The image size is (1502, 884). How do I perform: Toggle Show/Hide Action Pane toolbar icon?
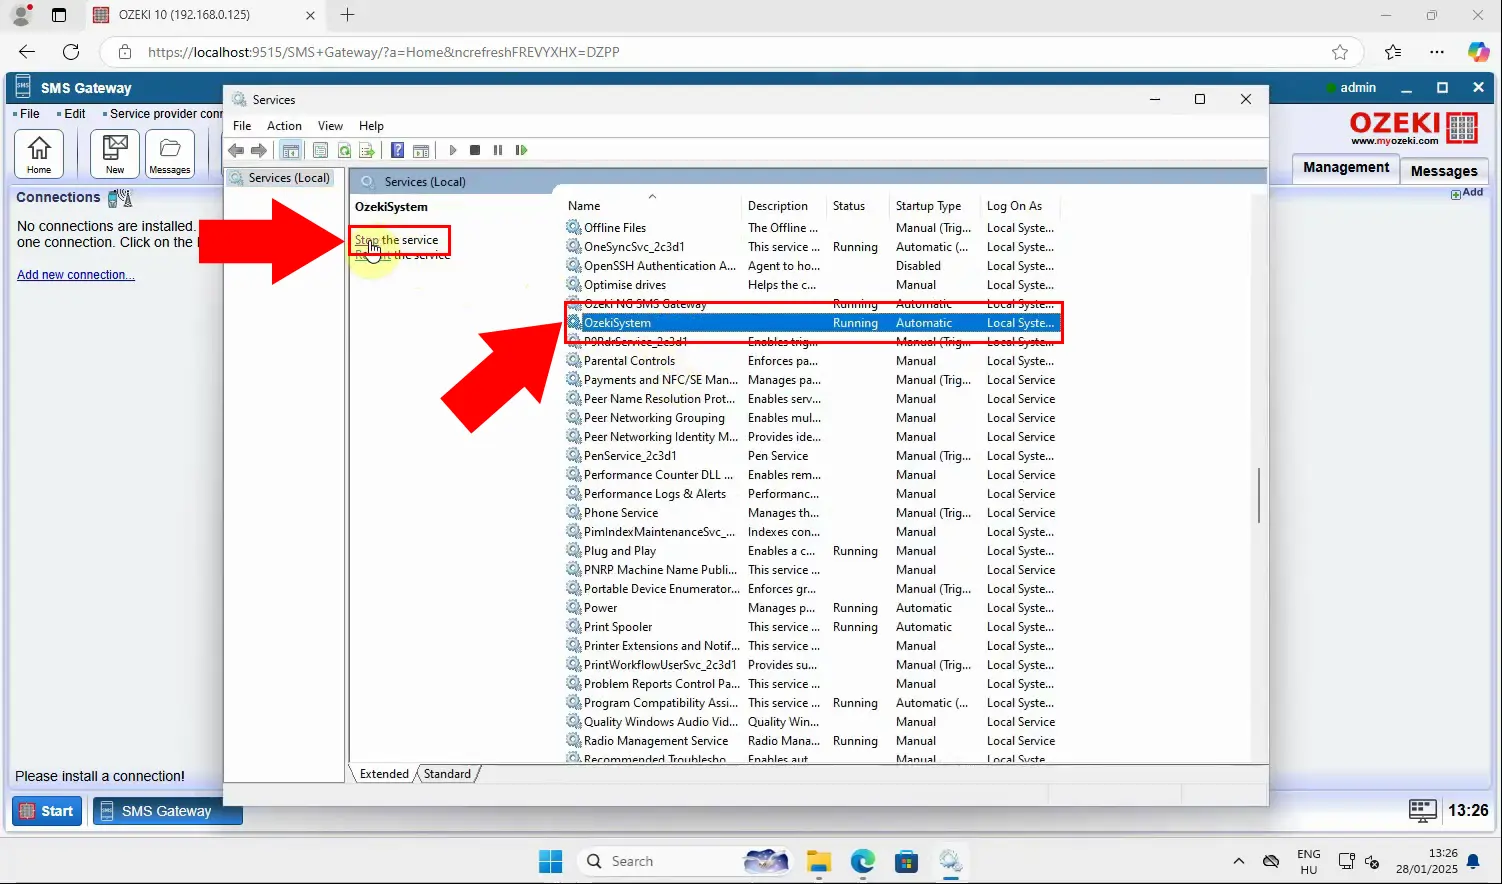(x=421, y=150)
